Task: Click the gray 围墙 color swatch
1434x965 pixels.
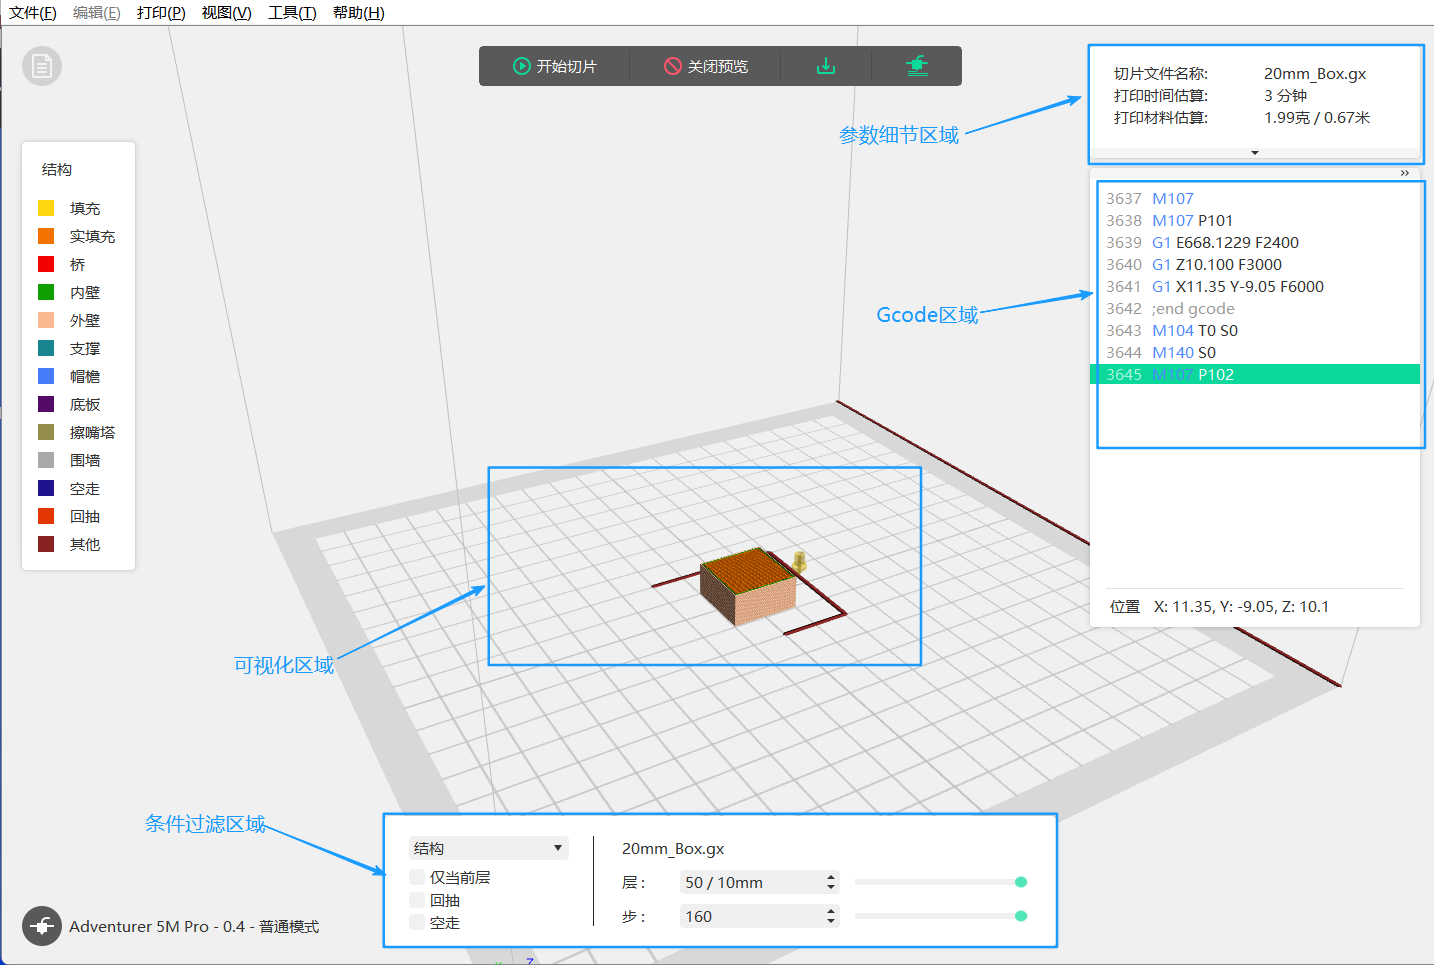Action: (x=46, y=460)
